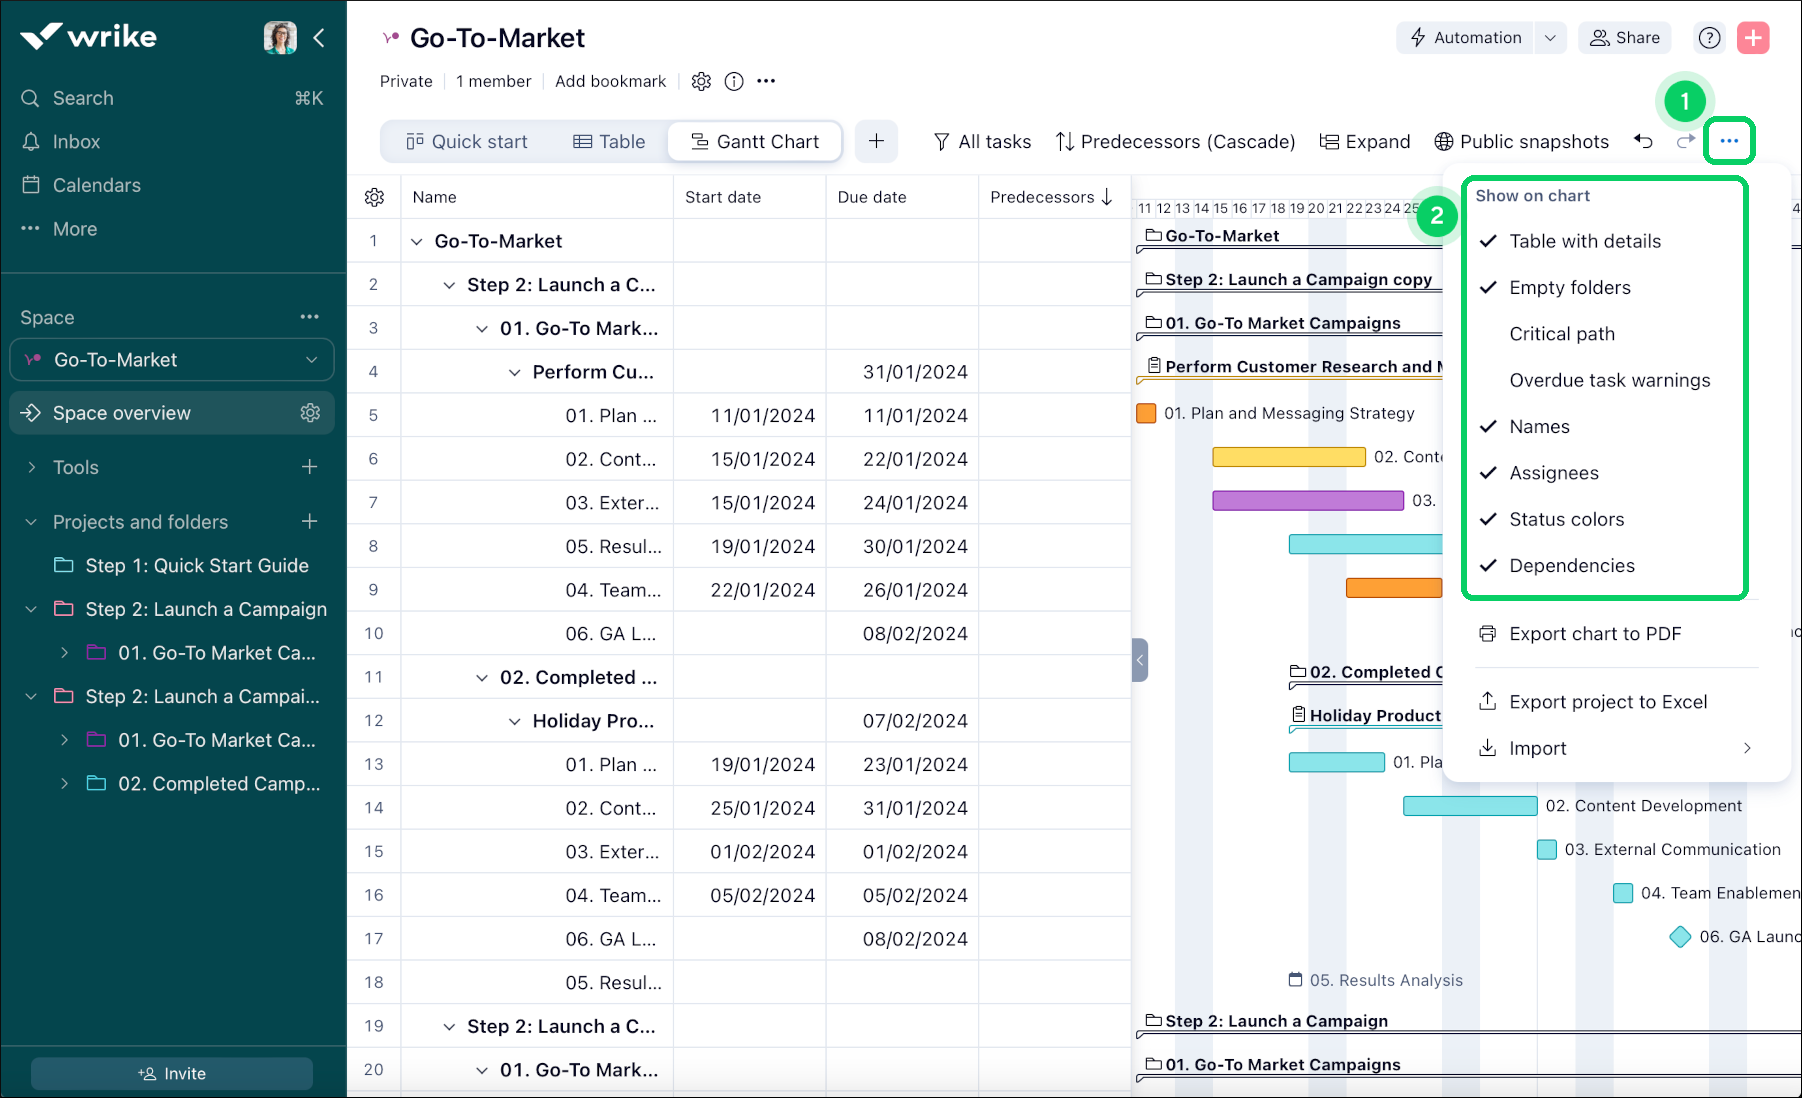Switch to the Table view tab
The image size is (1802, 1098).
coord(608,141)
